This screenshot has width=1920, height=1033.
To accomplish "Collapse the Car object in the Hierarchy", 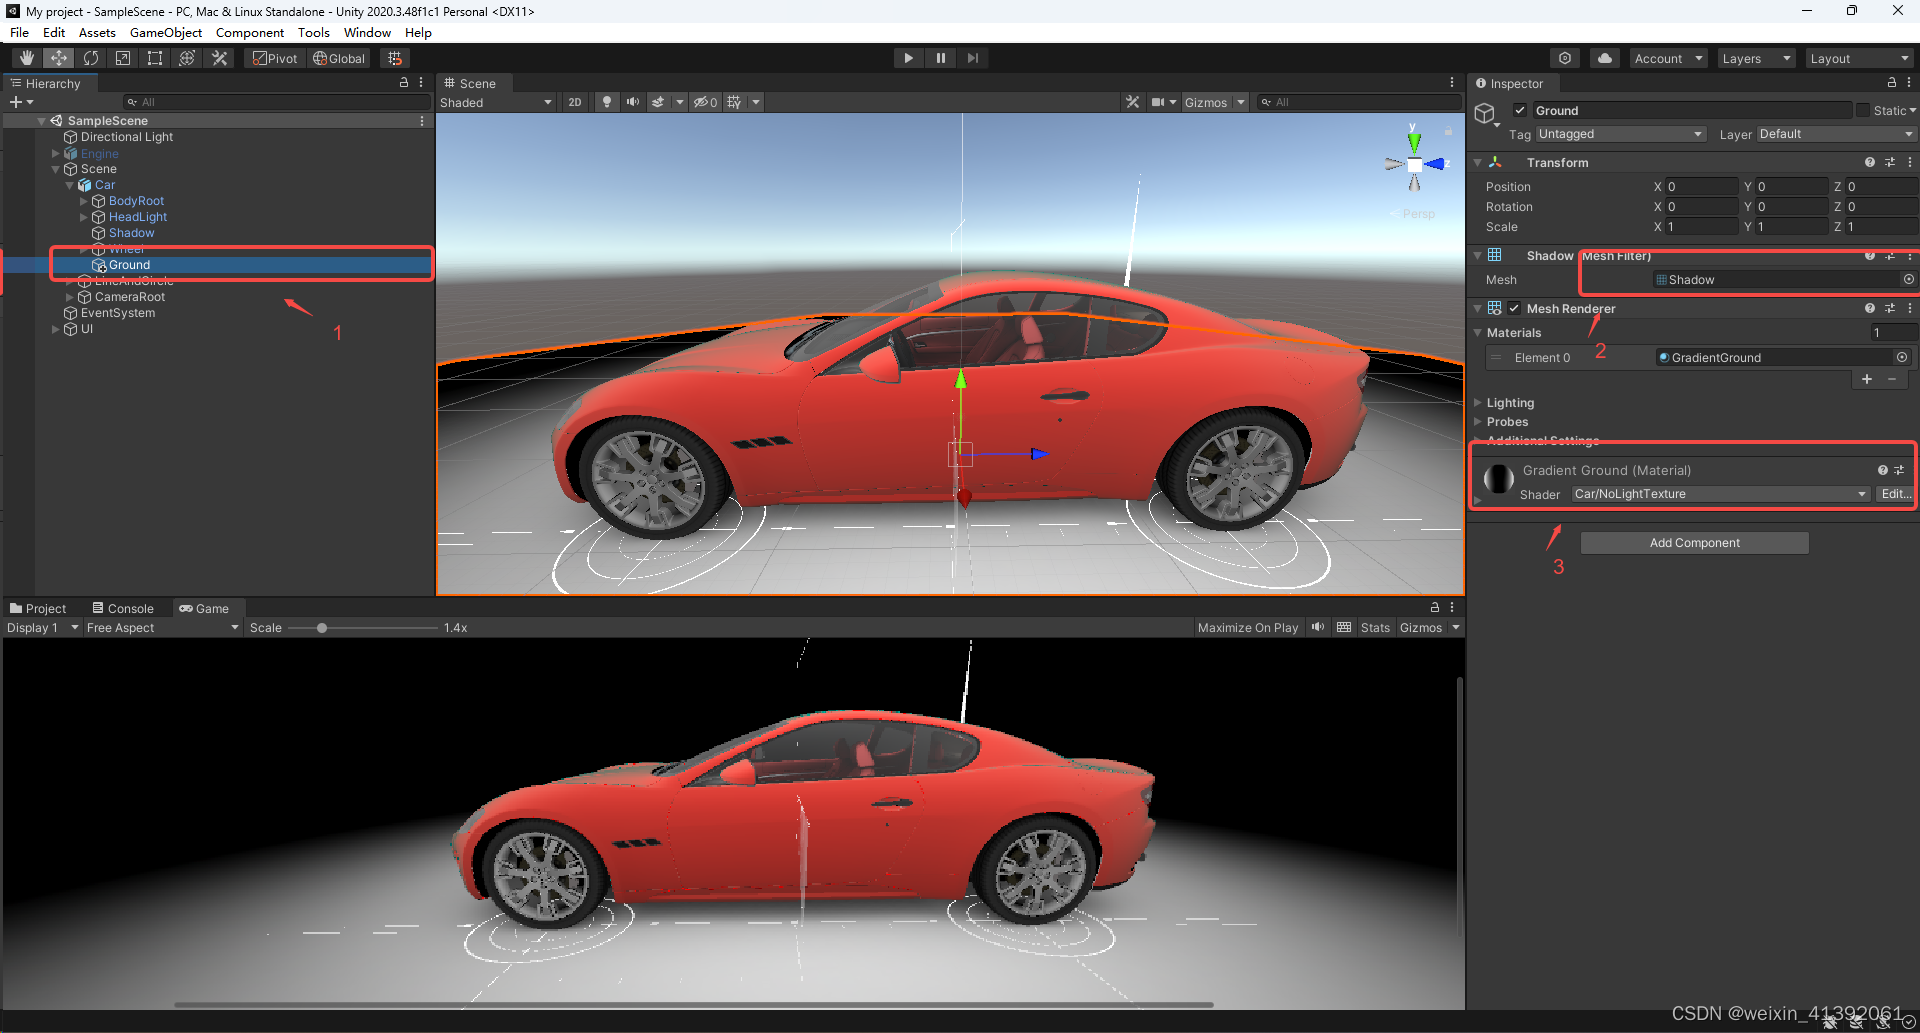I will click(68, 184).
